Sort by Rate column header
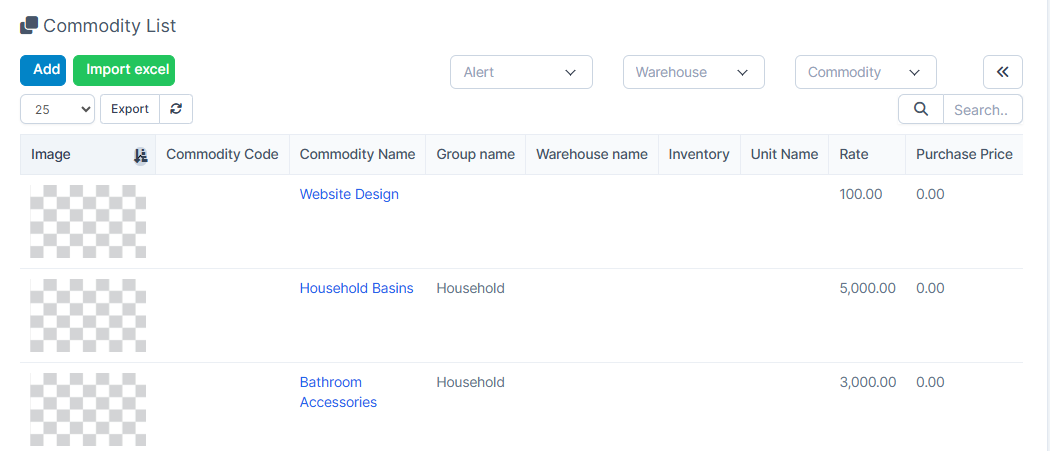1050x451 pixels. coord(854,154)
